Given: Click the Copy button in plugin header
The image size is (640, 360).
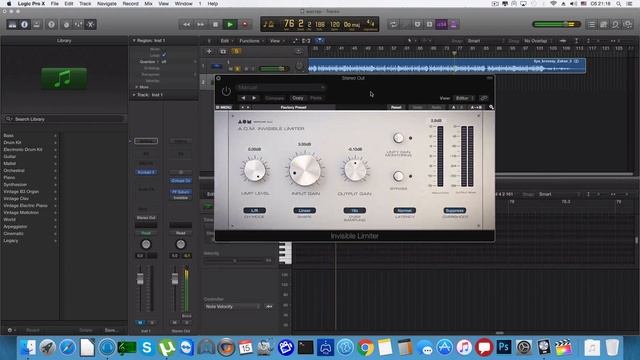Looking at the screenshot, I should 298,98.
